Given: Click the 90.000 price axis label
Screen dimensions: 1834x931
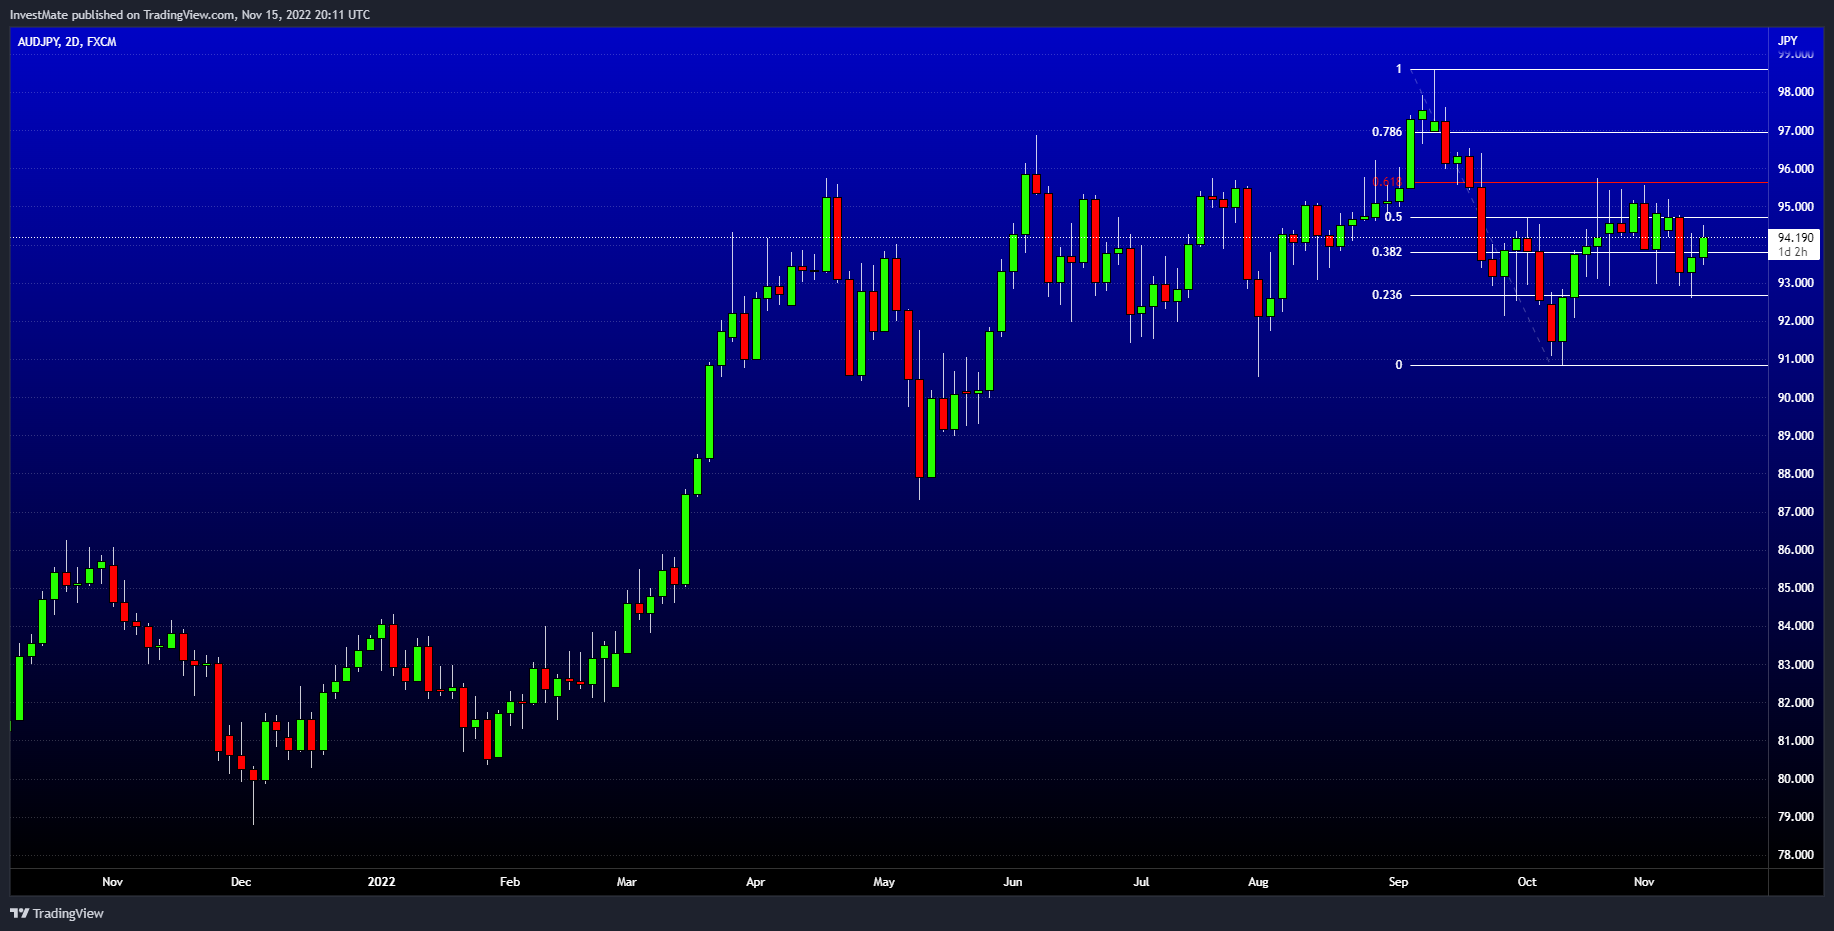Looking at the screenshot, I should (x=1795, y=398).
